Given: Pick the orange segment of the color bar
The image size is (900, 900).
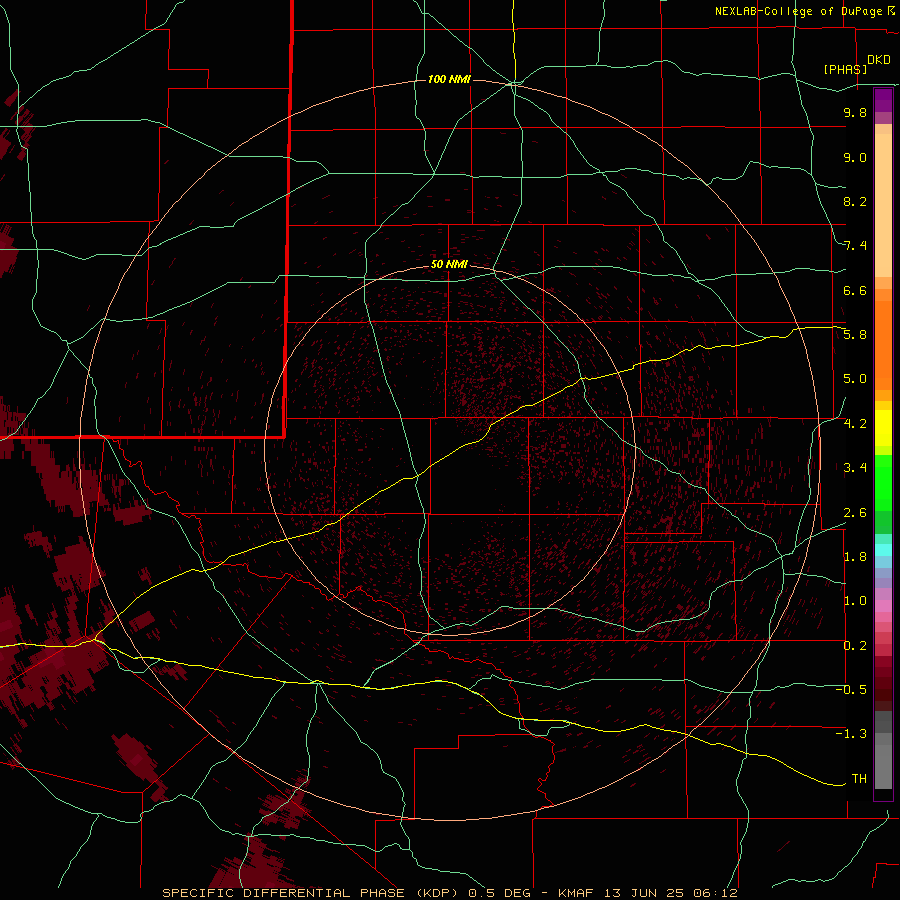Looking at the screenshot, I should pos(883,344).
